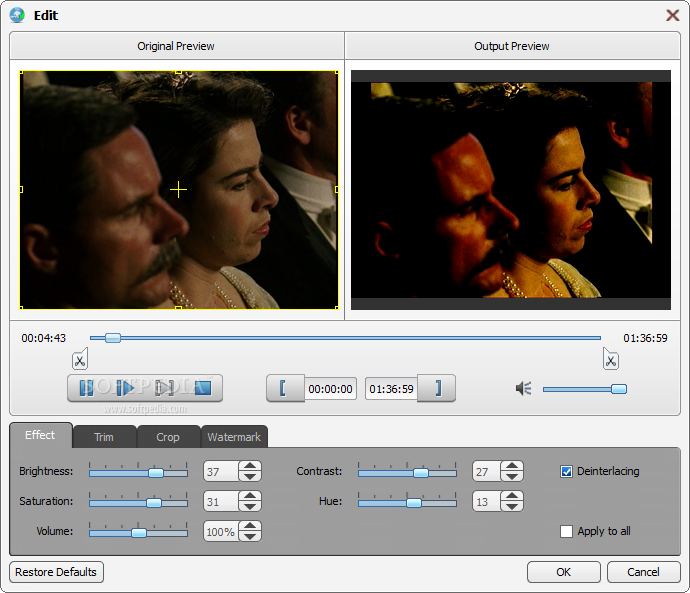690x593 pixels.
Task: Click the Cancel button
Action: coord(643,572)
